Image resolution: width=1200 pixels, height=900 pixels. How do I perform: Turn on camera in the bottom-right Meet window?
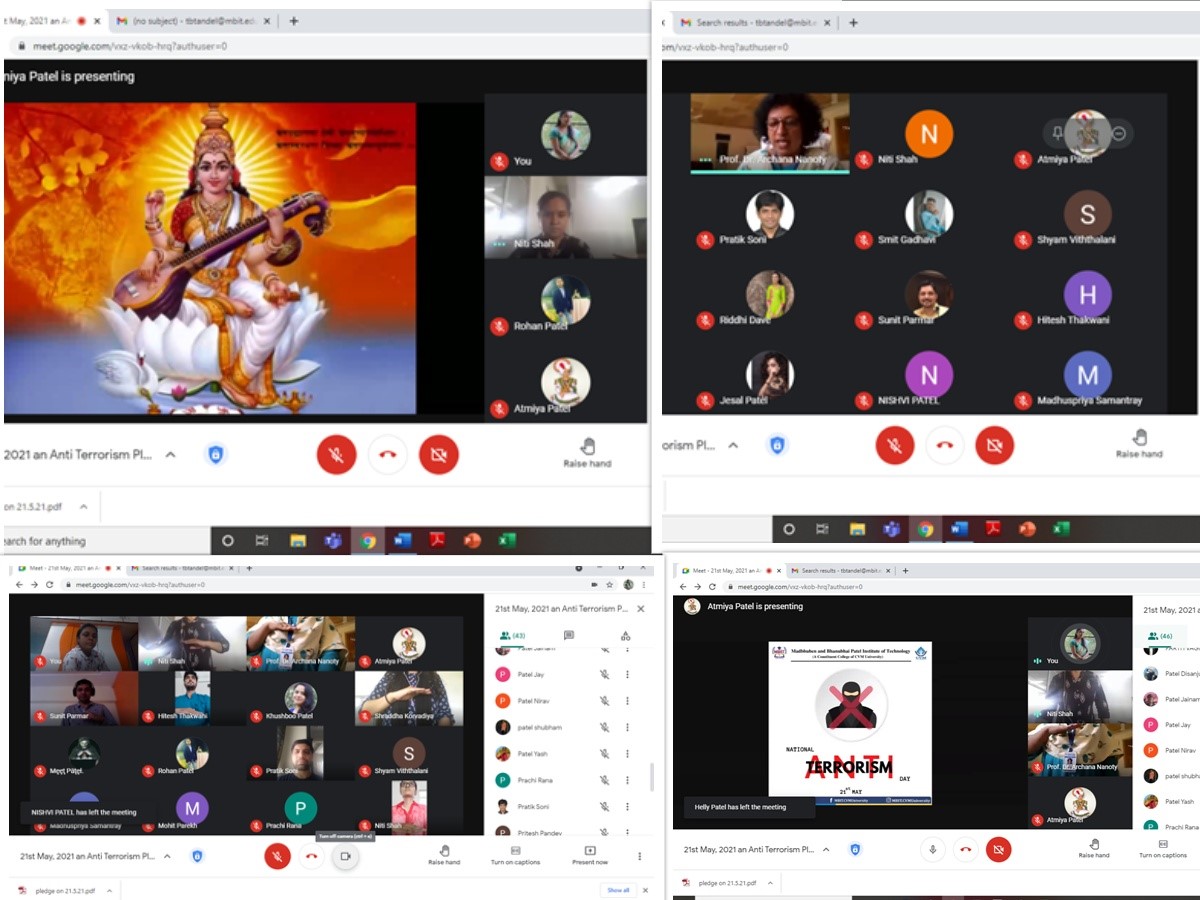click(997, 850)
